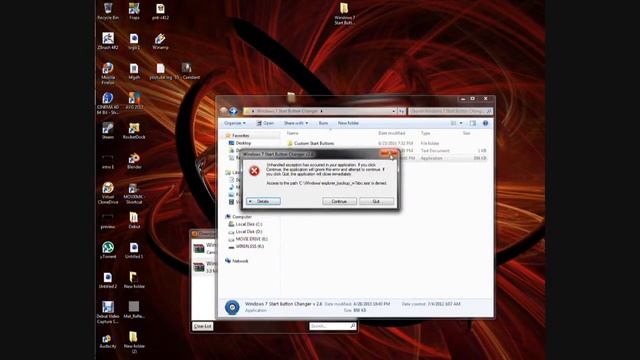
Task: Select the Untitled 2 file icon
Action: tap(108, 280)
